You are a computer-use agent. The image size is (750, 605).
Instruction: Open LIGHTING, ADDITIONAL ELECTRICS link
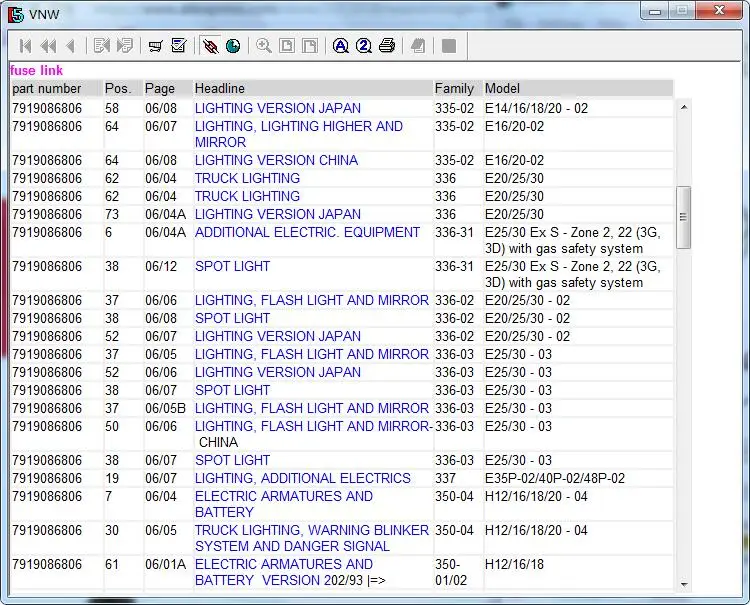[302, 478]
